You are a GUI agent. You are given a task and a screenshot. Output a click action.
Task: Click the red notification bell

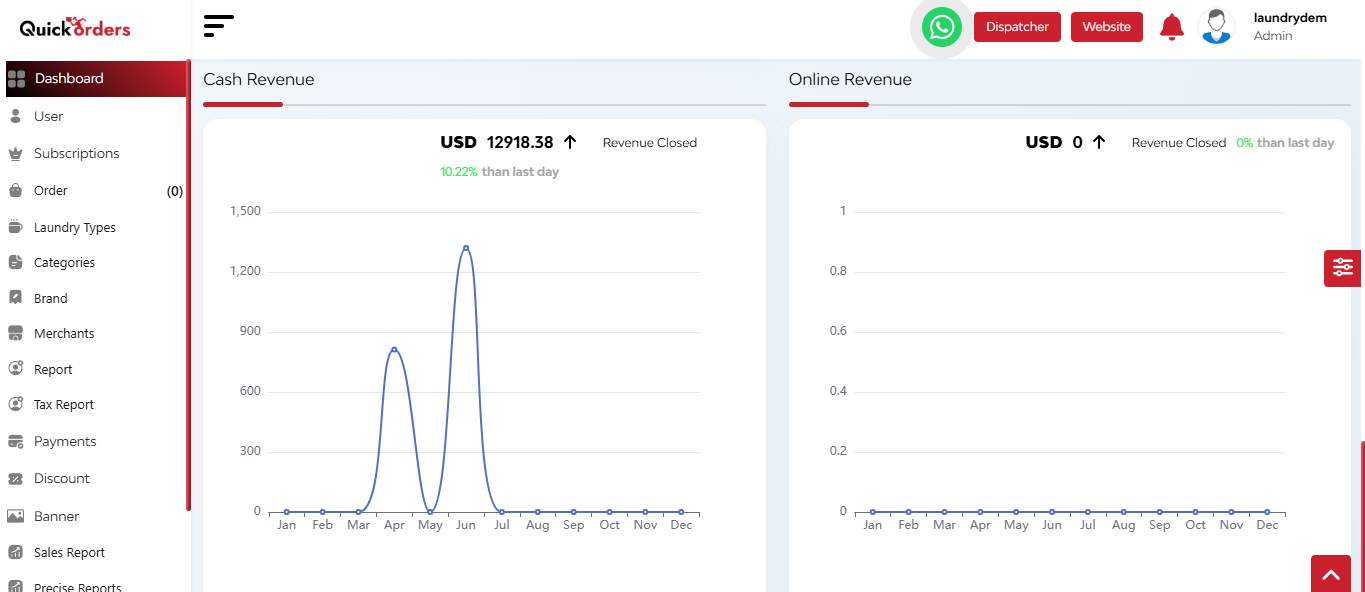[x=1171, y=27]
